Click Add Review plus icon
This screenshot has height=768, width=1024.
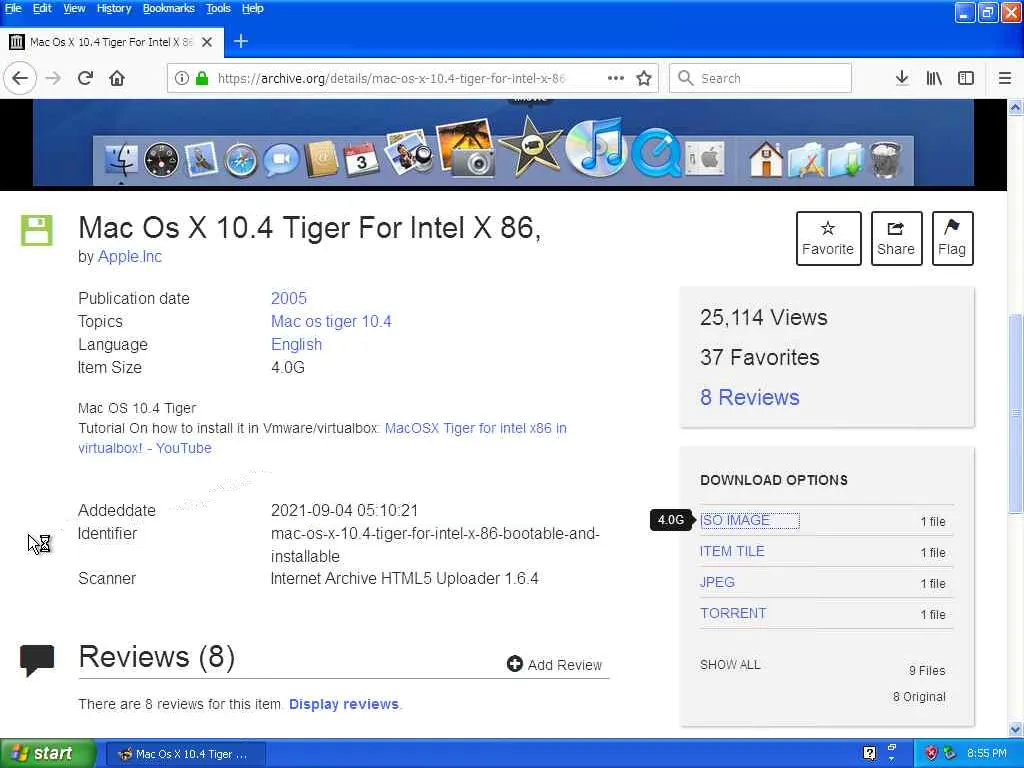[515, 664]
